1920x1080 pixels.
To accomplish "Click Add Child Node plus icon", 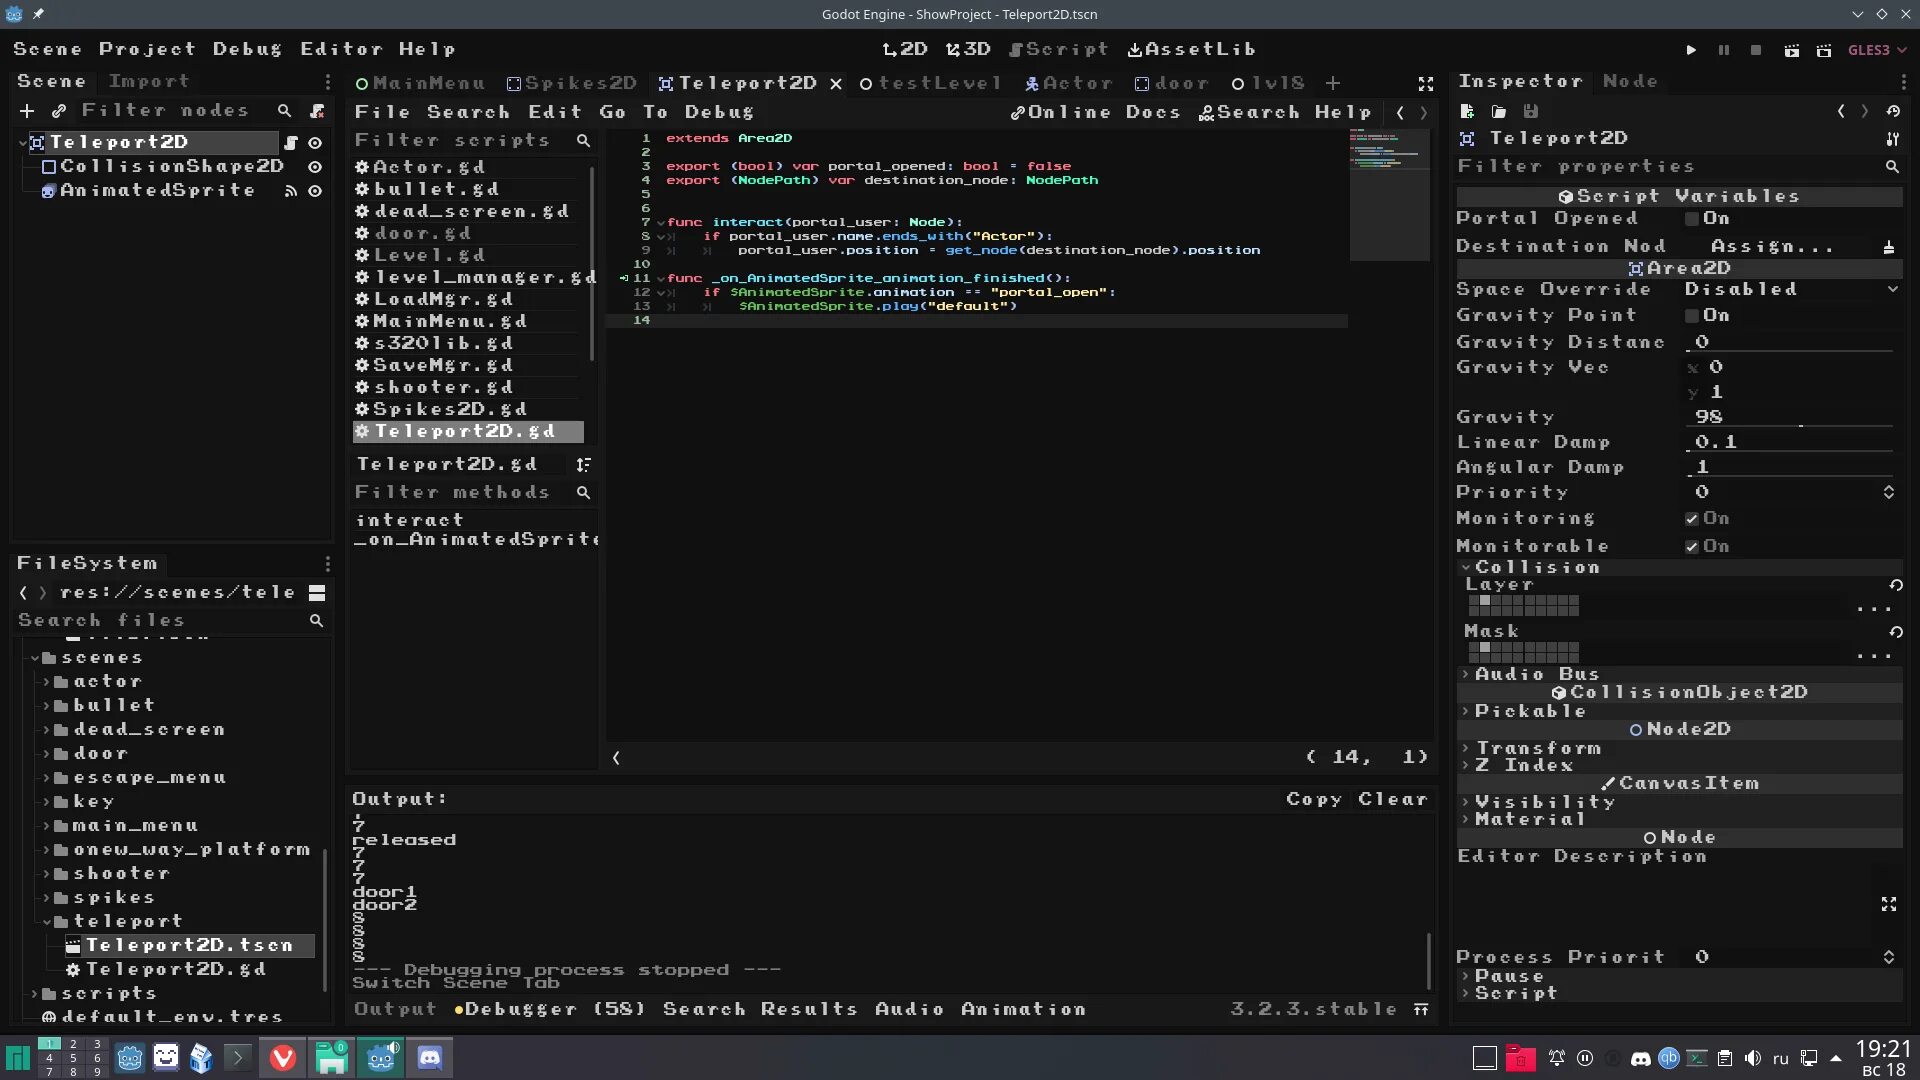I will click(27, 111).
